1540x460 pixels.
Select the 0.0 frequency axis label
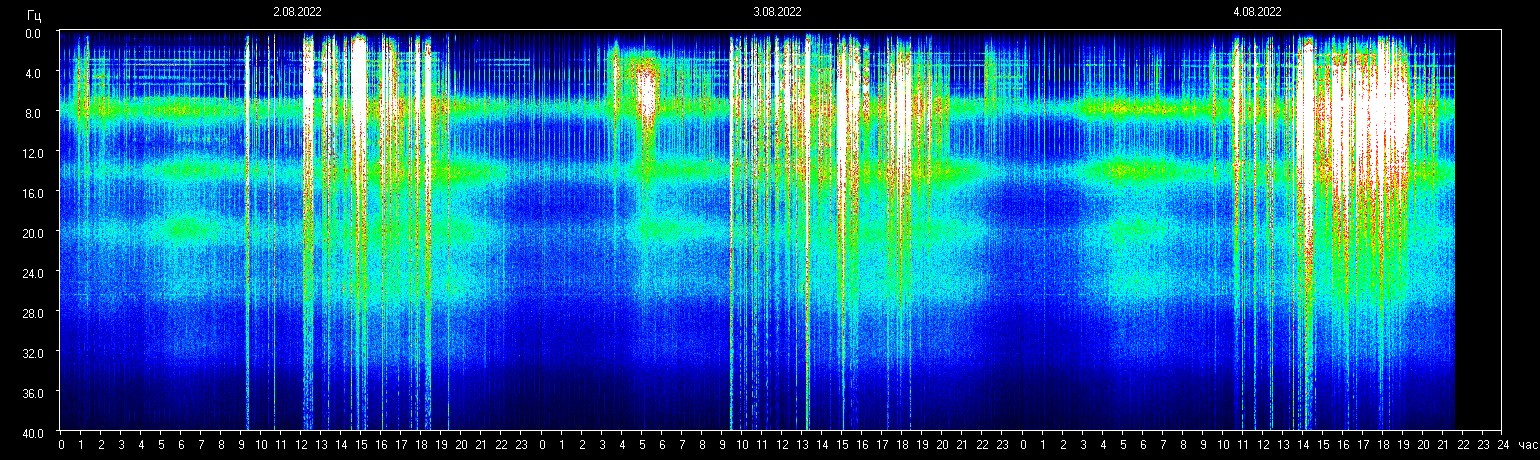[32, 33]
